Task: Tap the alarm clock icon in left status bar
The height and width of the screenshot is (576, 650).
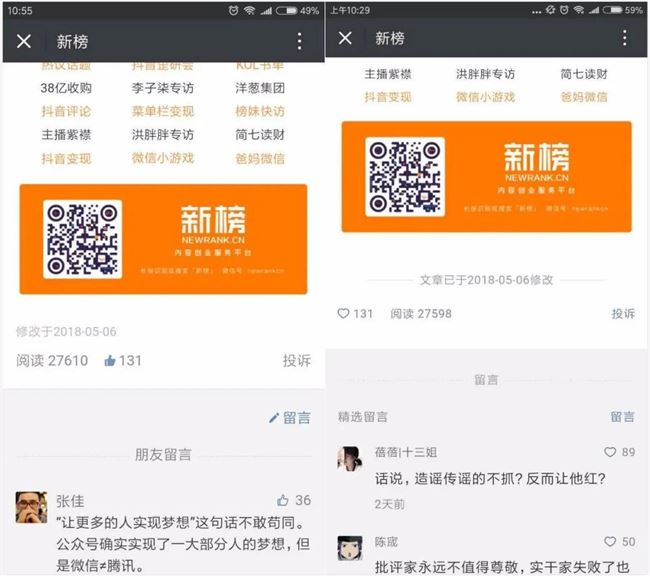Action: (233, 10)
